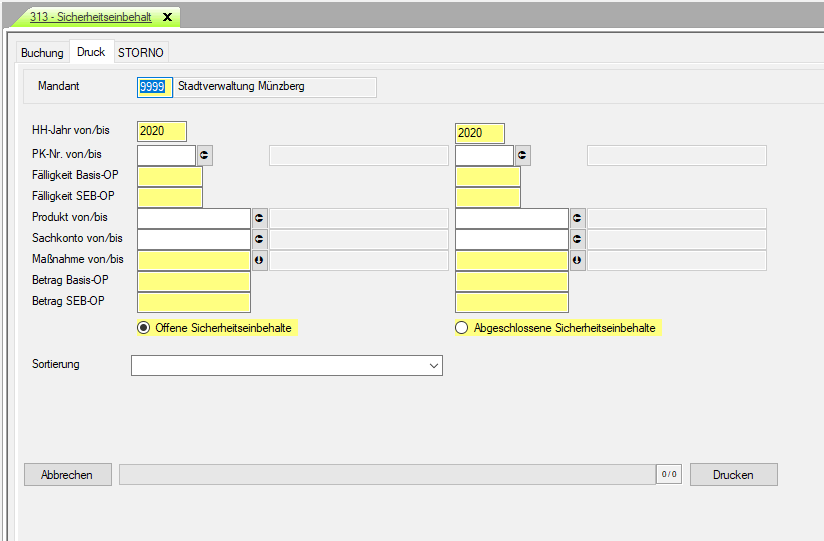The image size is (824, 541).
Task: Click lookup icon beside left Sachkonto field
Action: coord(260,239)
